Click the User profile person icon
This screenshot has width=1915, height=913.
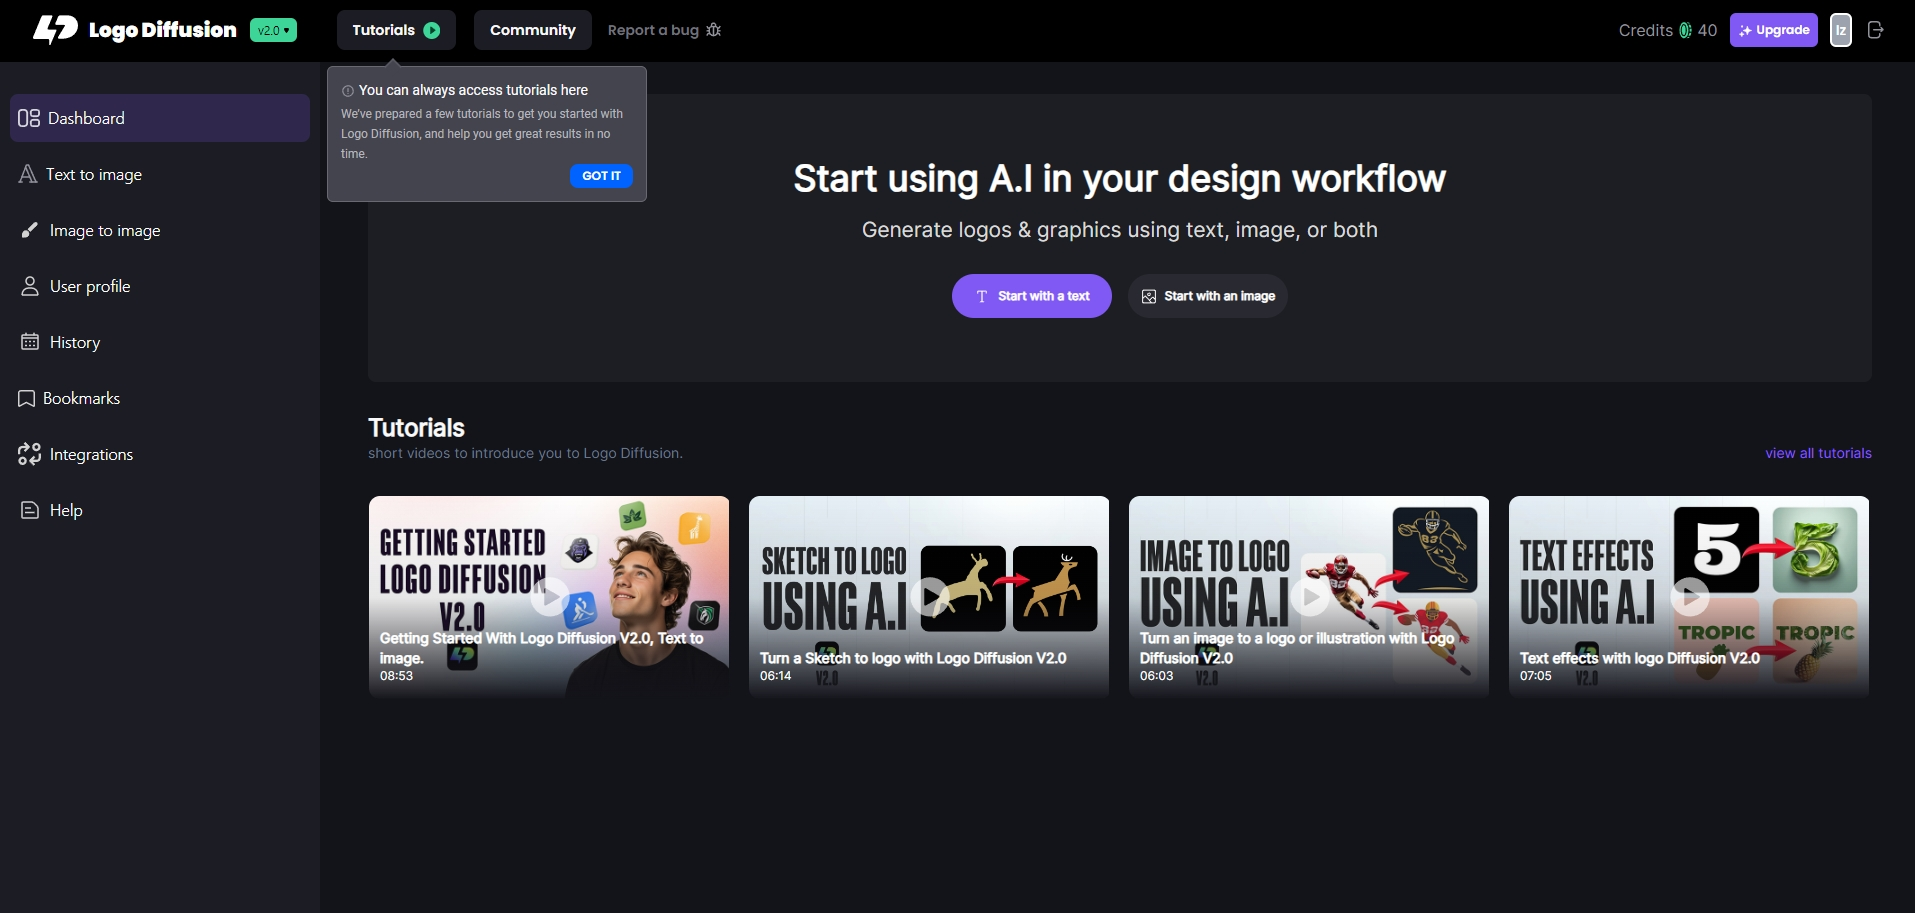30,286
